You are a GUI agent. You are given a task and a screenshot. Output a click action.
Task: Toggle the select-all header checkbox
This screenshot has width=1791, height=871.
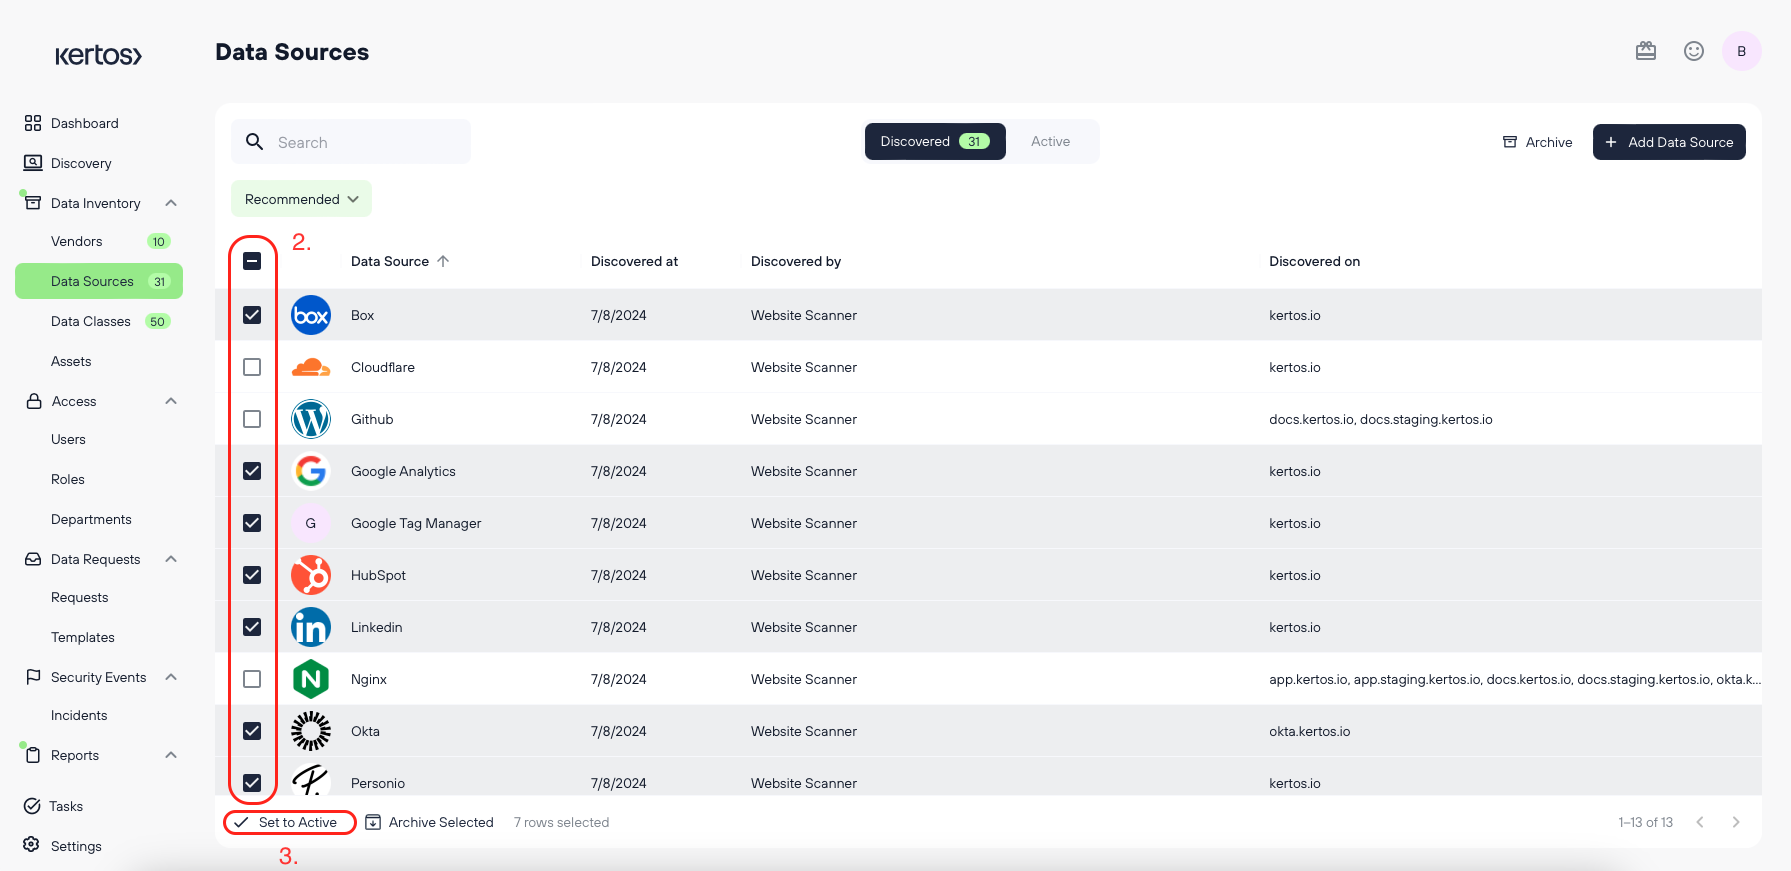tap(252, 261)
